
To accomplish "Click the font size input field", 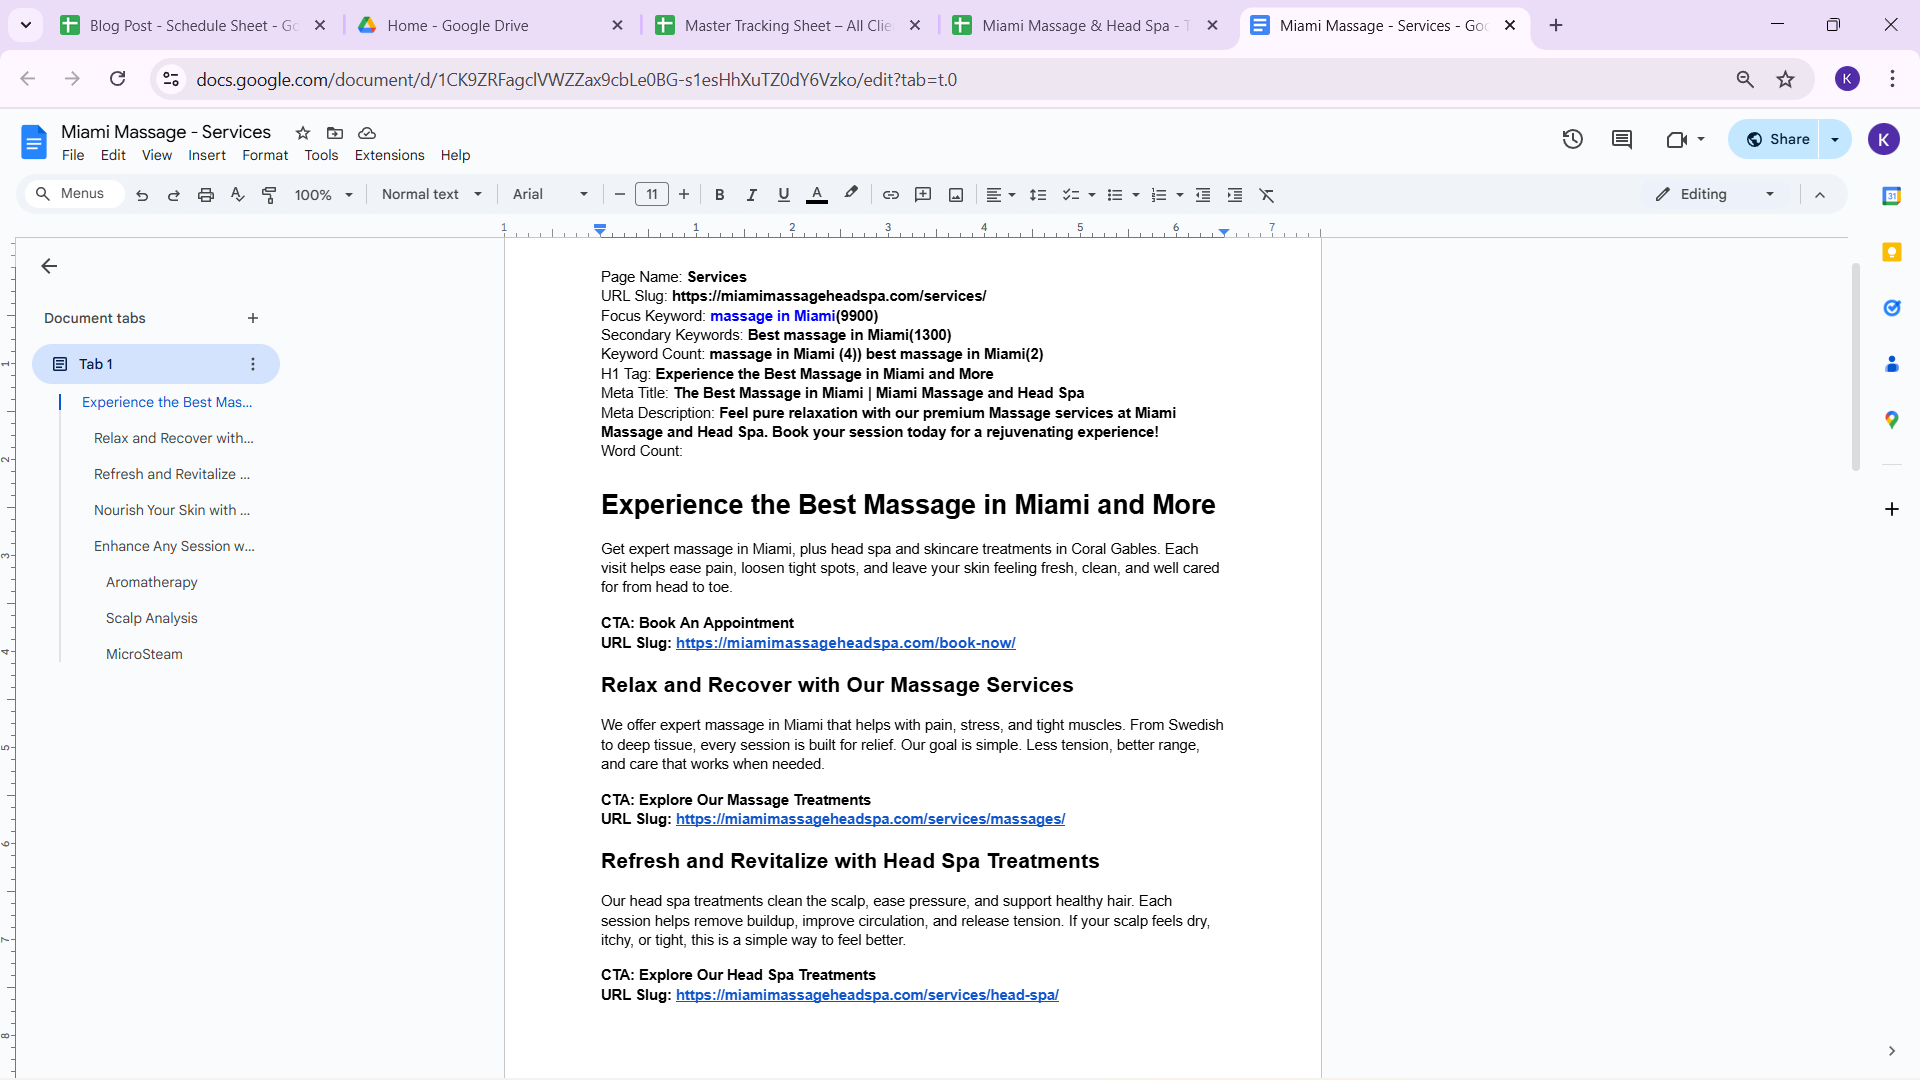I will pos(651,194).
